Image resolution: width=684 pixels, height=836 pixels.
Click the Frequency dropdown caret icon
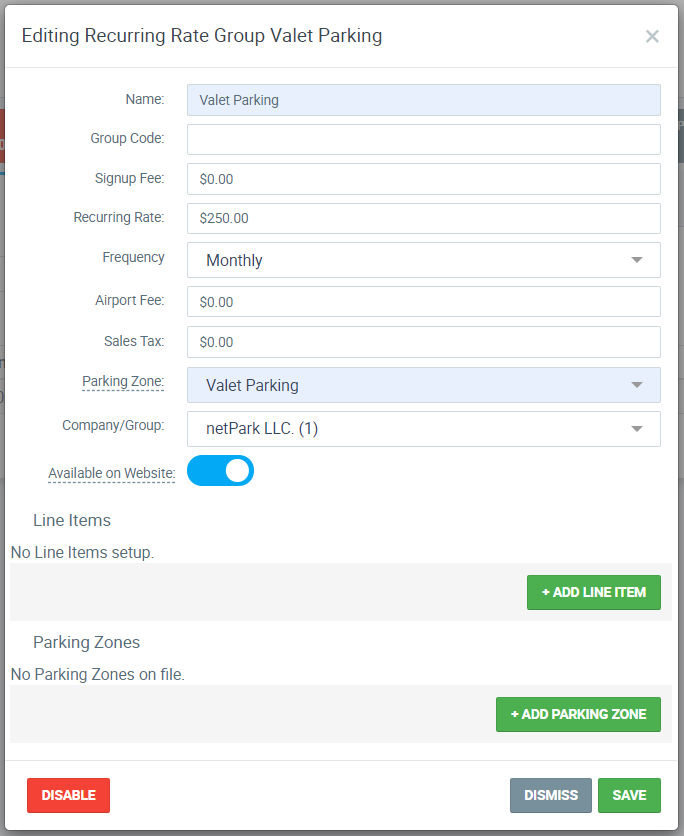tap(637, 259)
